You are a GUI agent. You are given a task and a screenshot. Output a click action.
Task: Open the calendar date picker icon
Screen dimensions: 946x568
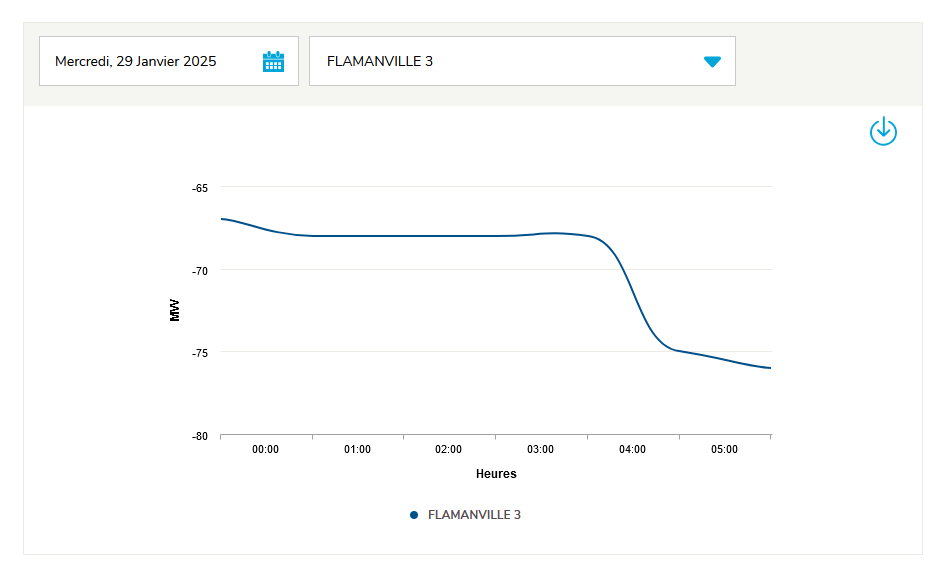273,61
